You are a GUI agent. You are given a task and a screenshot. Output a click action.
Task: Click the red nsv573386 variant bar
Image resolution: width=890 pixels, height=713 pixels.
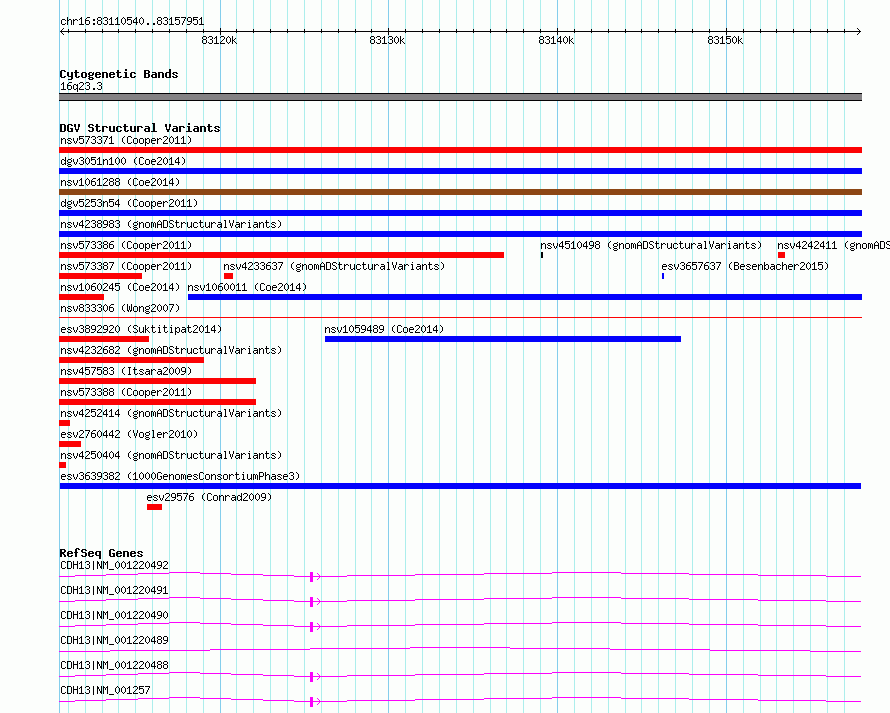click(282, 255)
